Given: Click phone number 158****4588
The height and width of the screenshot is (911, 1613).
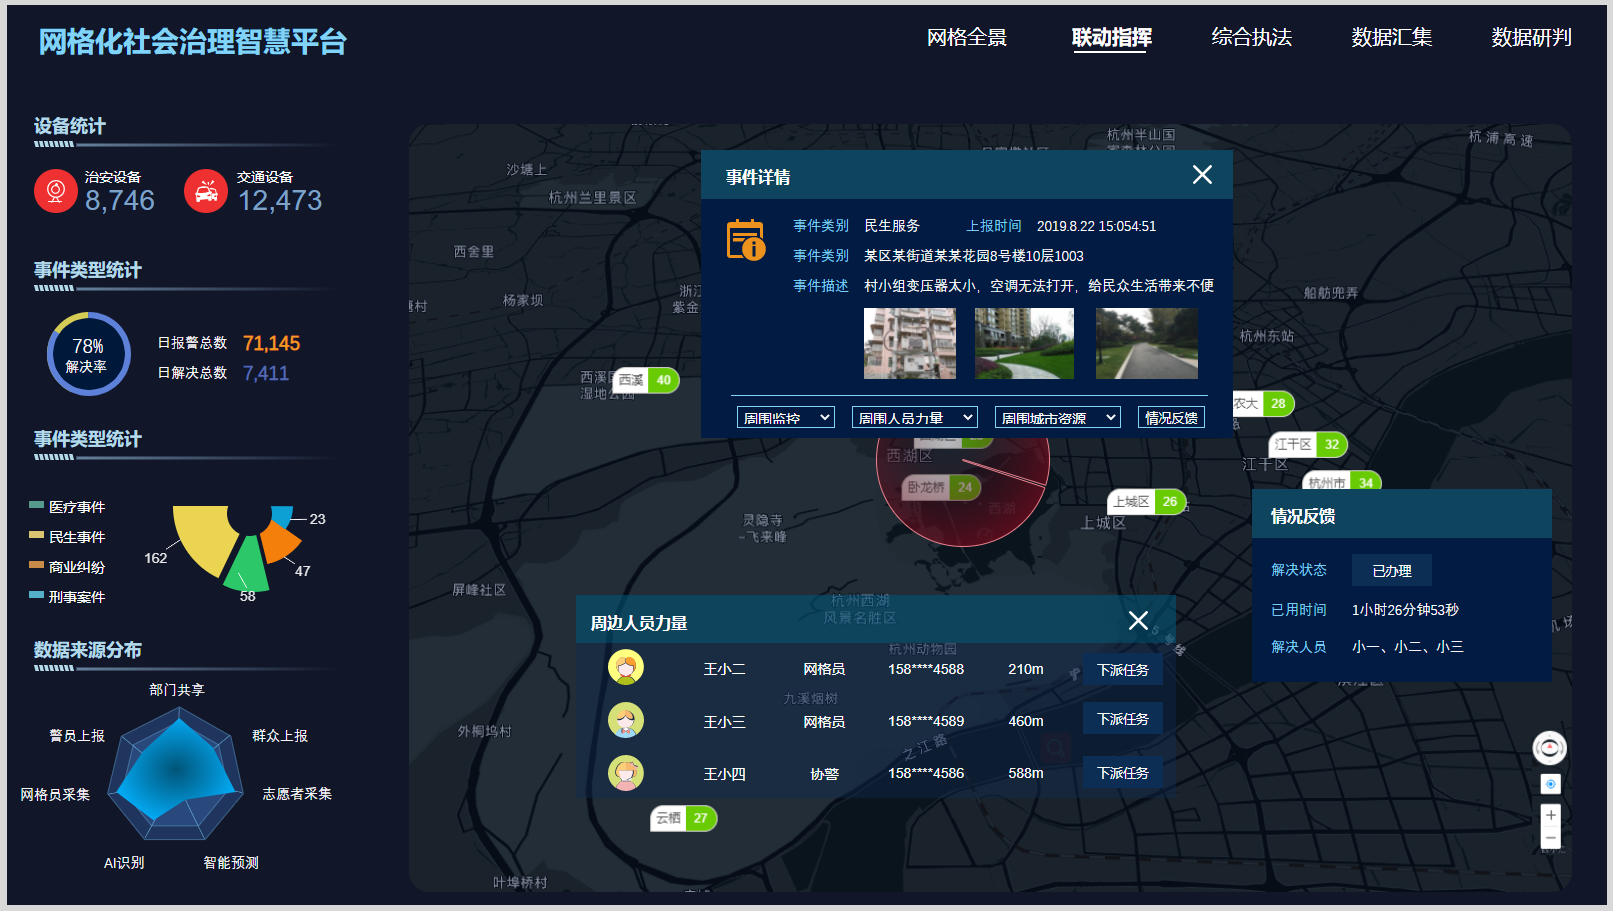Looking at the screenshot, I should [926, 669].
